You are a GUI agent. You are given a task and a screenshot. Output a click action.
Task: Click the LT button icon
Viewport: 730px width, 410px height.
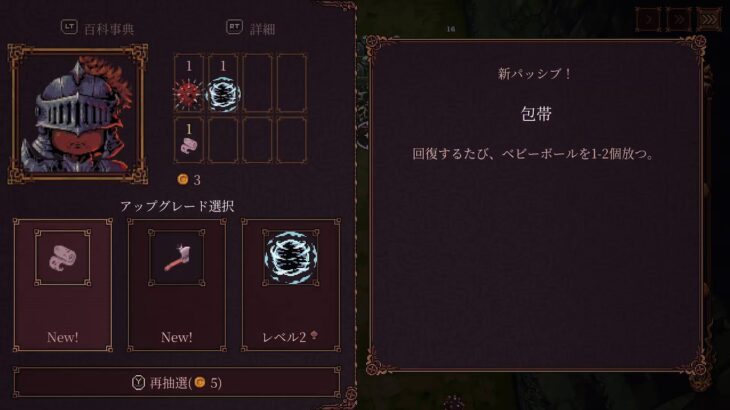(69, 27)
